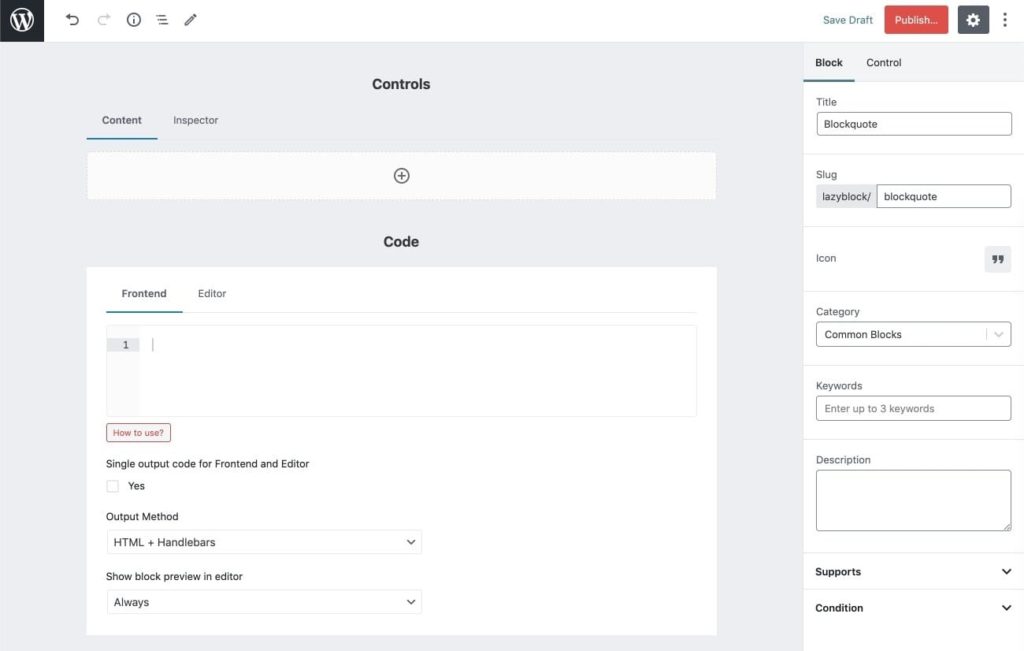Click the plus icon to add a control

[x=401, y=175]
